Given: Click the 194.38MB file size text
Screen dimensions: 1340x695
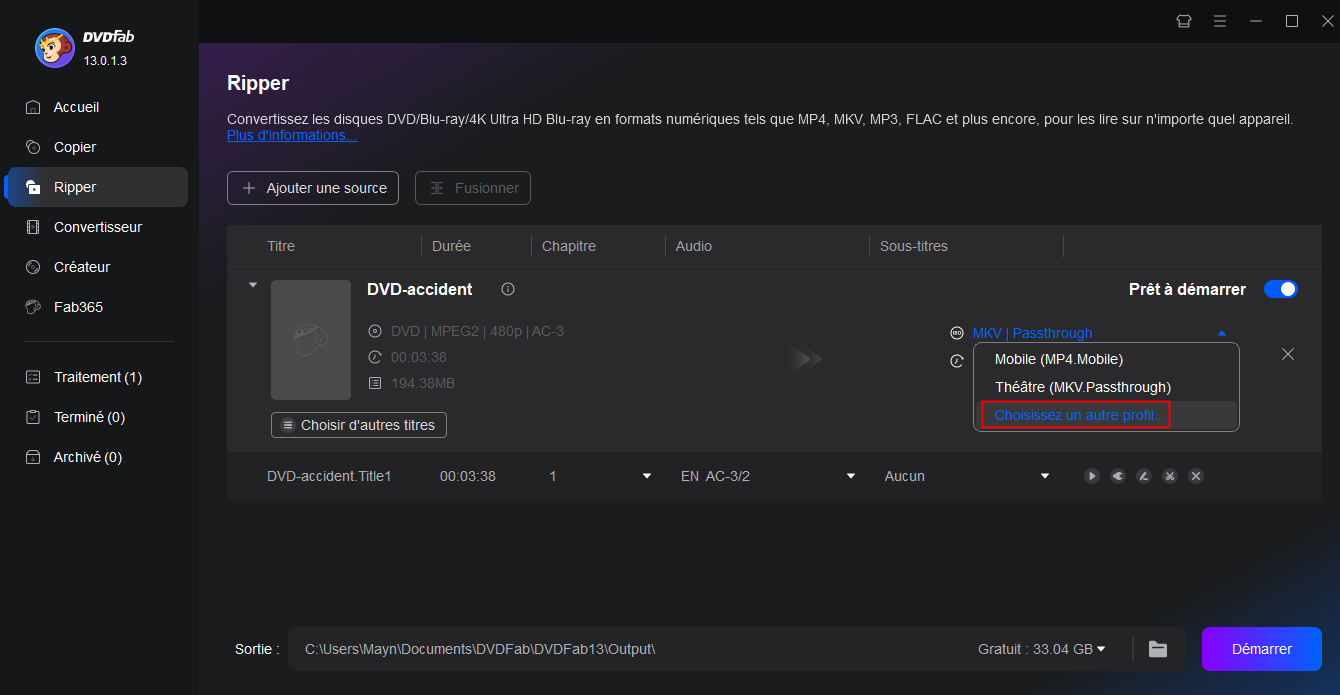Looking at the screenshot, I should coord(423,383).
